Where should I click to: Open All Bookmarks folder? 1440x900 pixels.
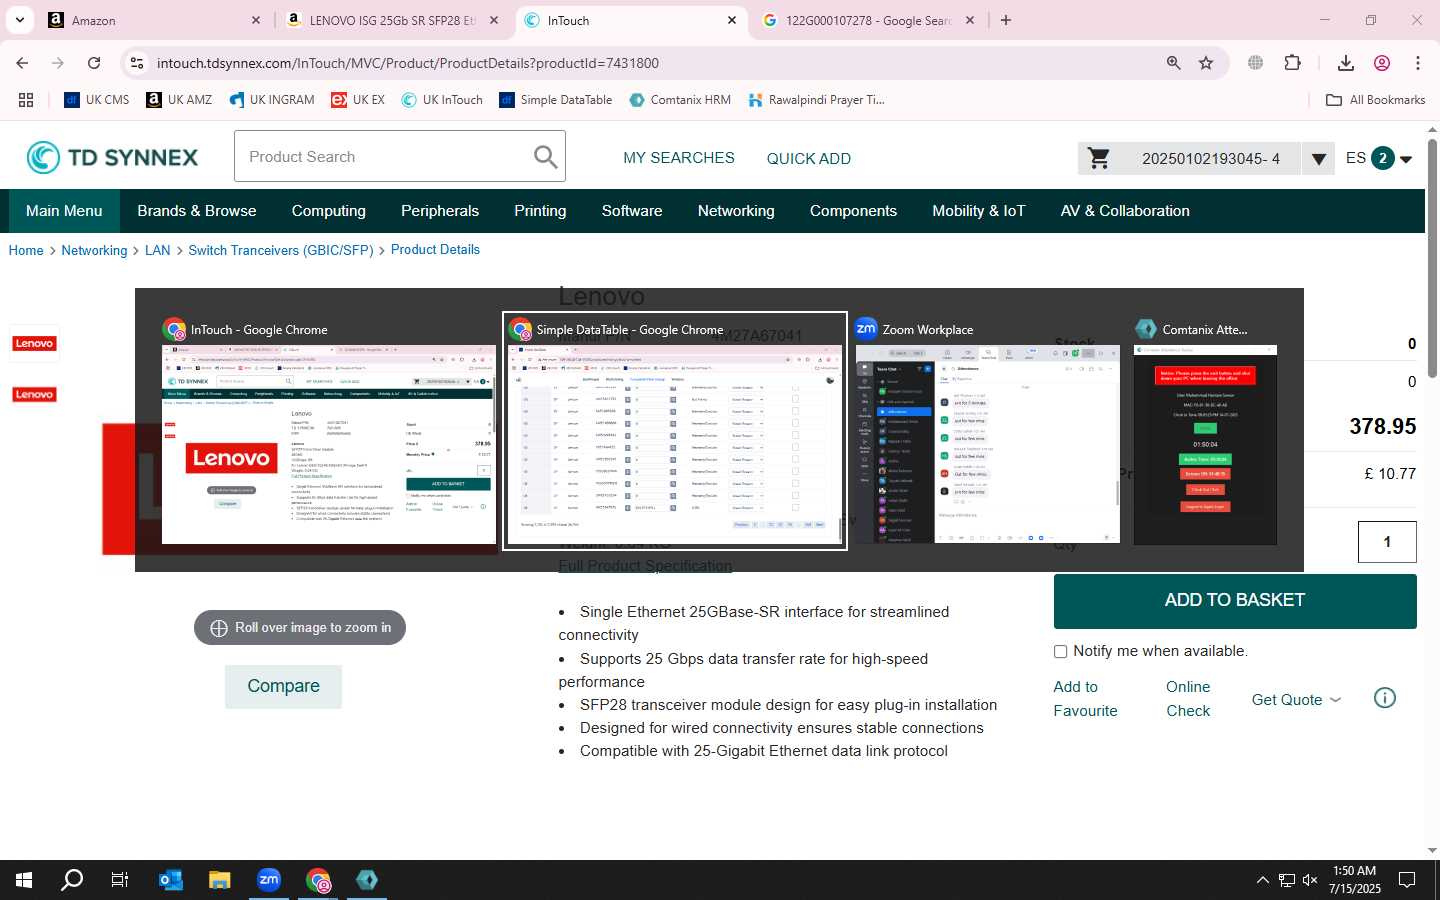coord(1375,100)
